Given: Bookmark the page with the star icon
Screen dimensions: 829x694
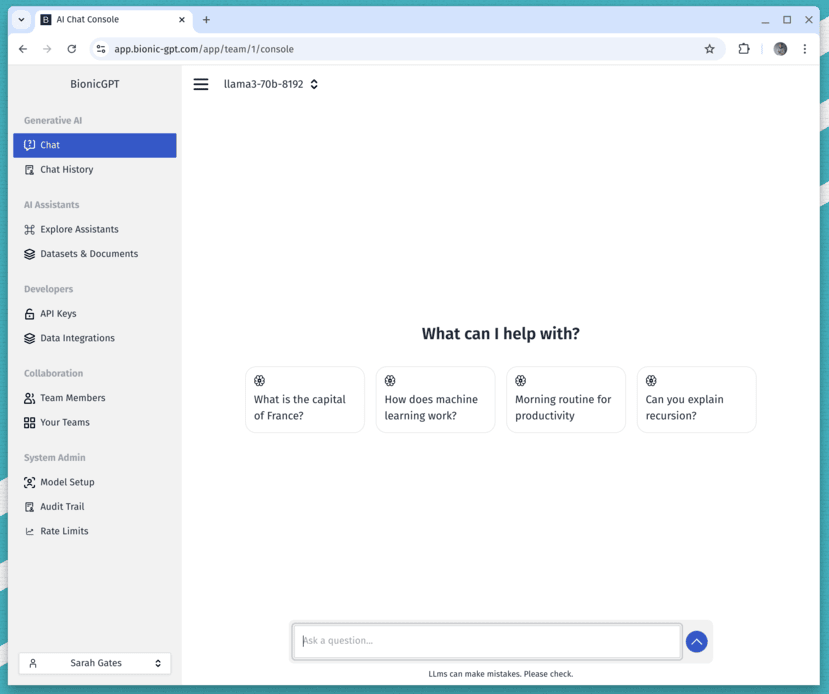Looking at the screenshot, I should point(709,48).
